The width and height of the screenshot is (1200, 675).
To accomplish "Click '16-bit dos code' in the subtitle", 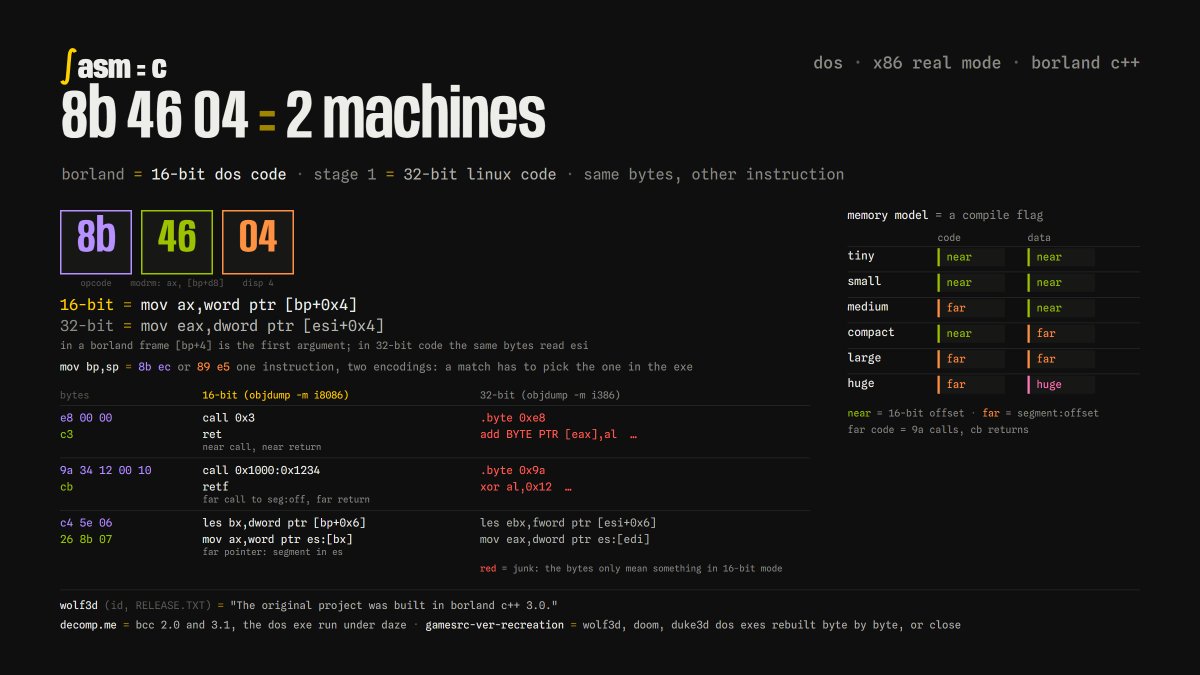I will 218,174.
